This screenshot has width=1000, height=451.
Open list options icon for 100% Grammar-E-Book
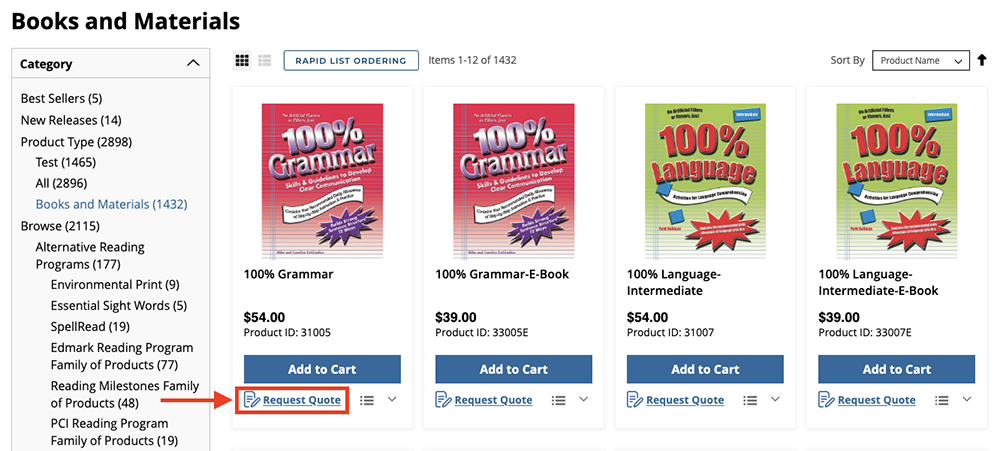559,400
